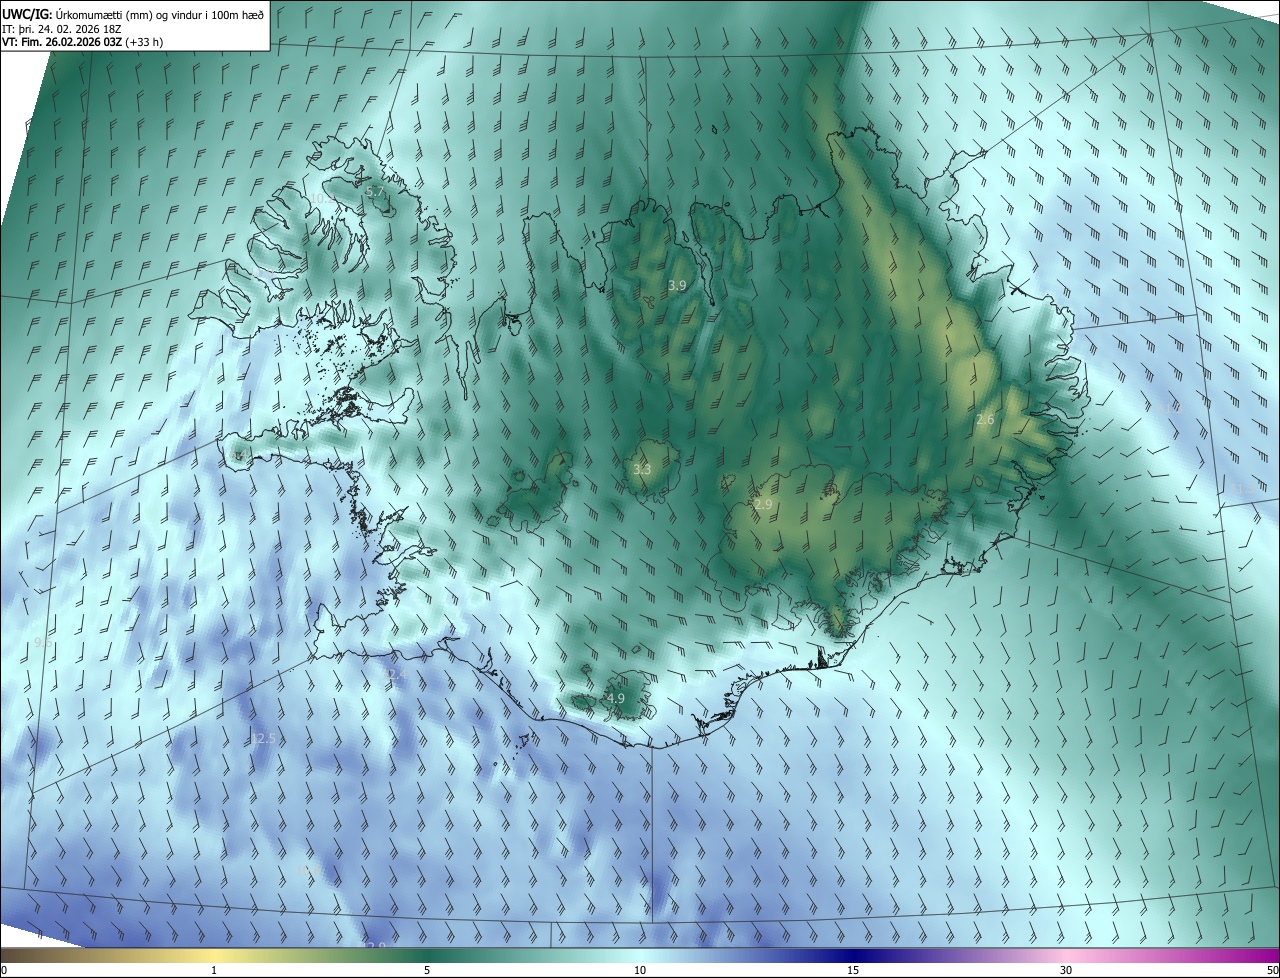Click the 3.3 value label on the map
Viewport: 1280px width, 978px height.
pyautogui.click(x=642, y=469)
